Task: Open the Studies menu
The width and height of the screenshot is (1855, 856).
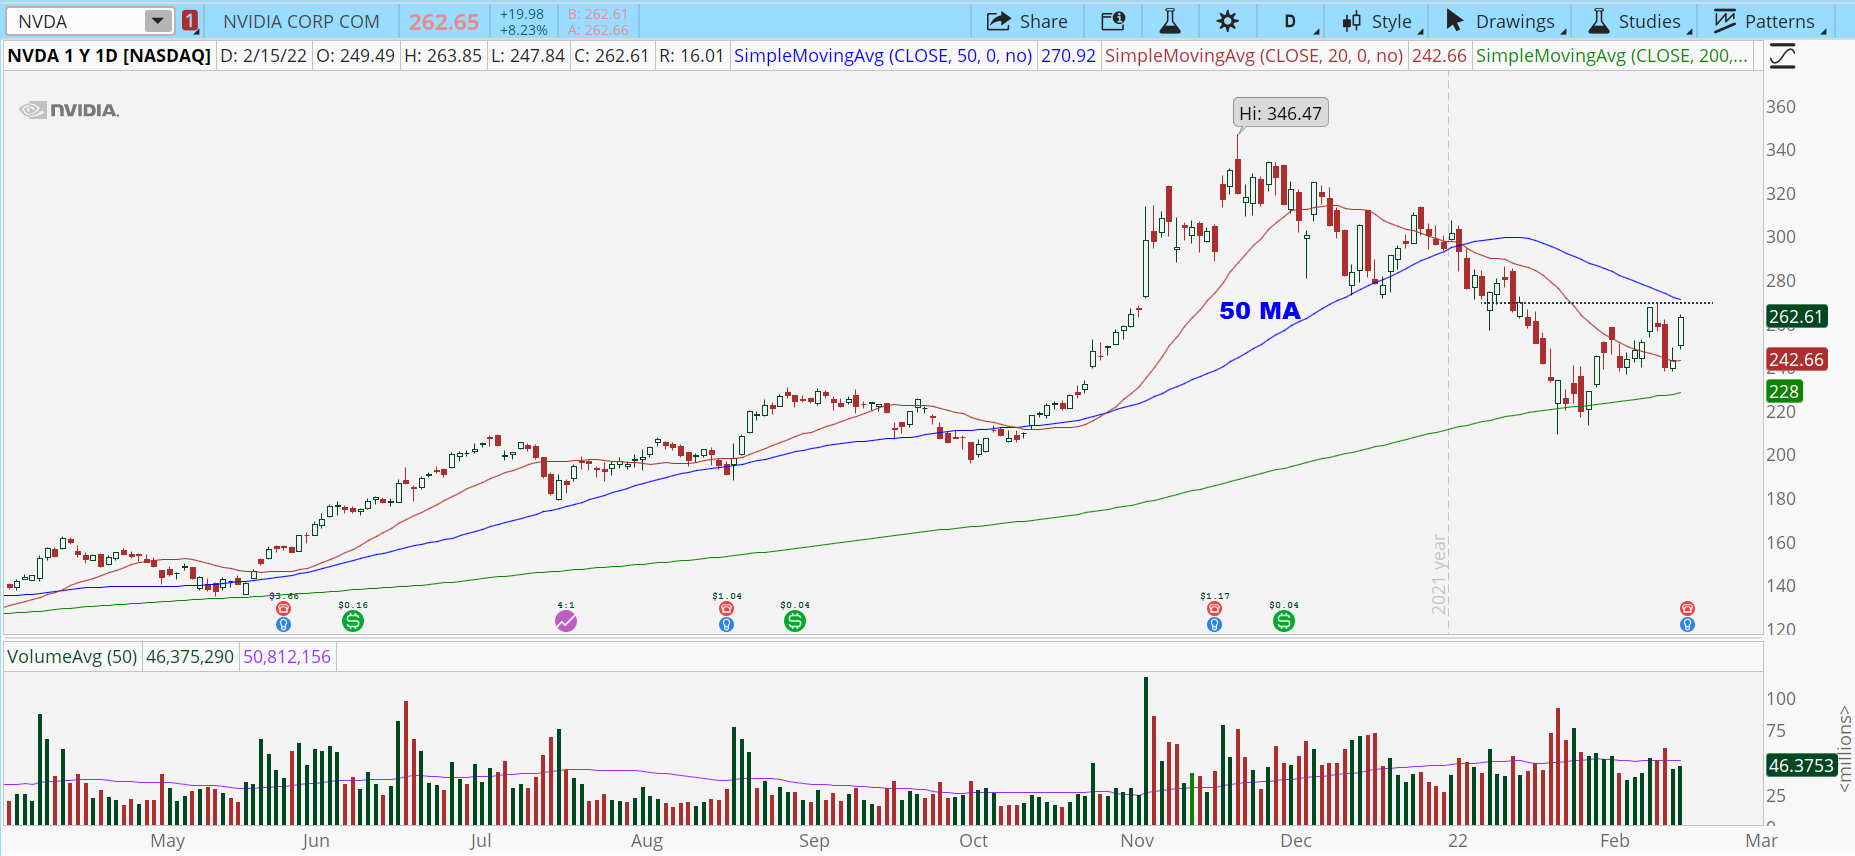Action: 1638,21
